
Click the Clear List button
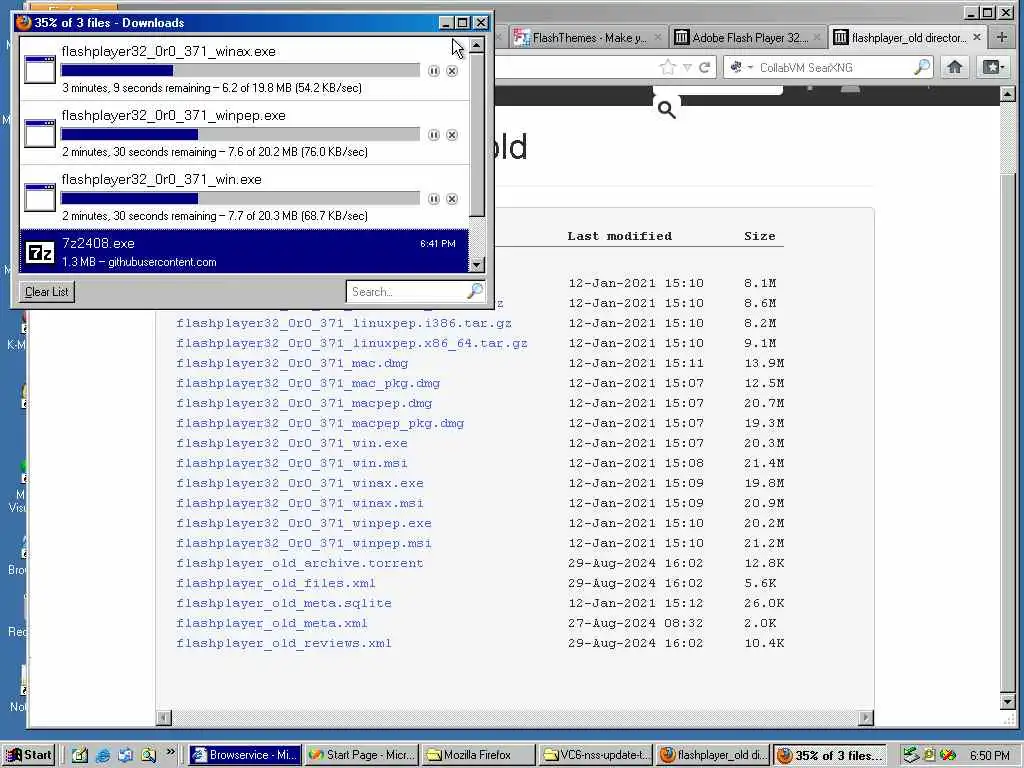coord(46,292)
